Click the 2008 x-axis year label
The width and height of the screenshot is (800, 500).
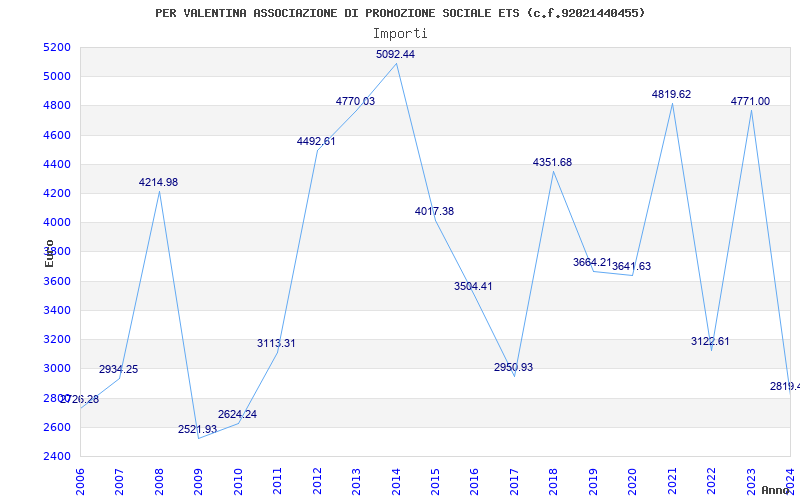159,482
